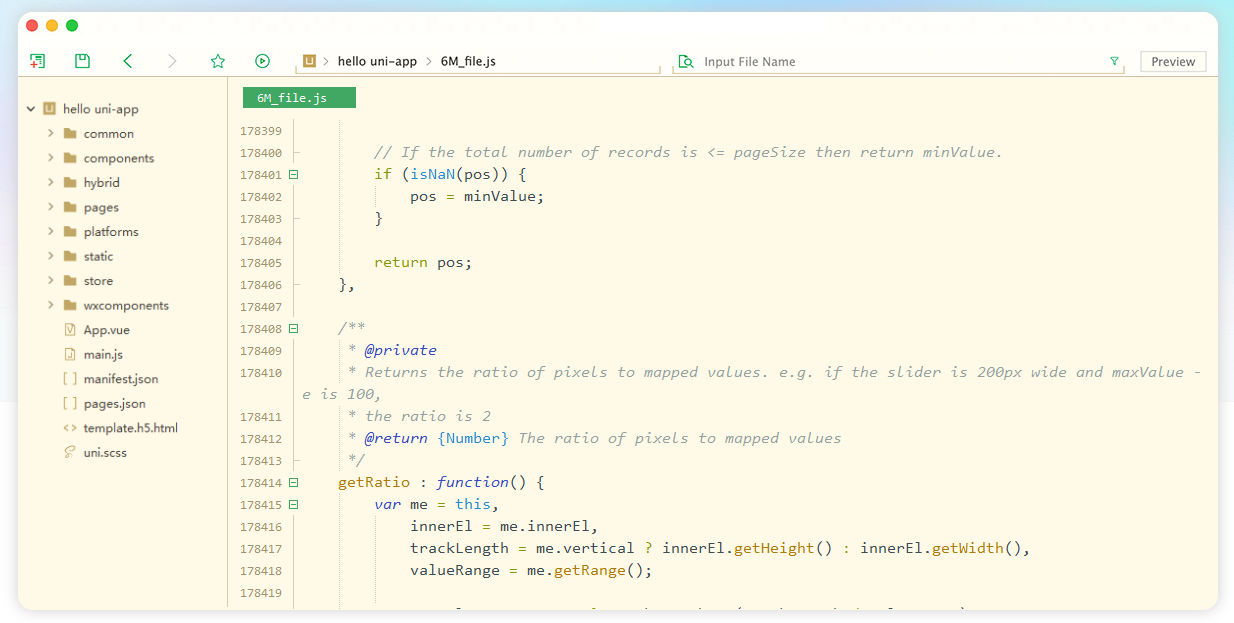
Task: Click the forward navigation arrow
Action: click(x=172, y=61)
